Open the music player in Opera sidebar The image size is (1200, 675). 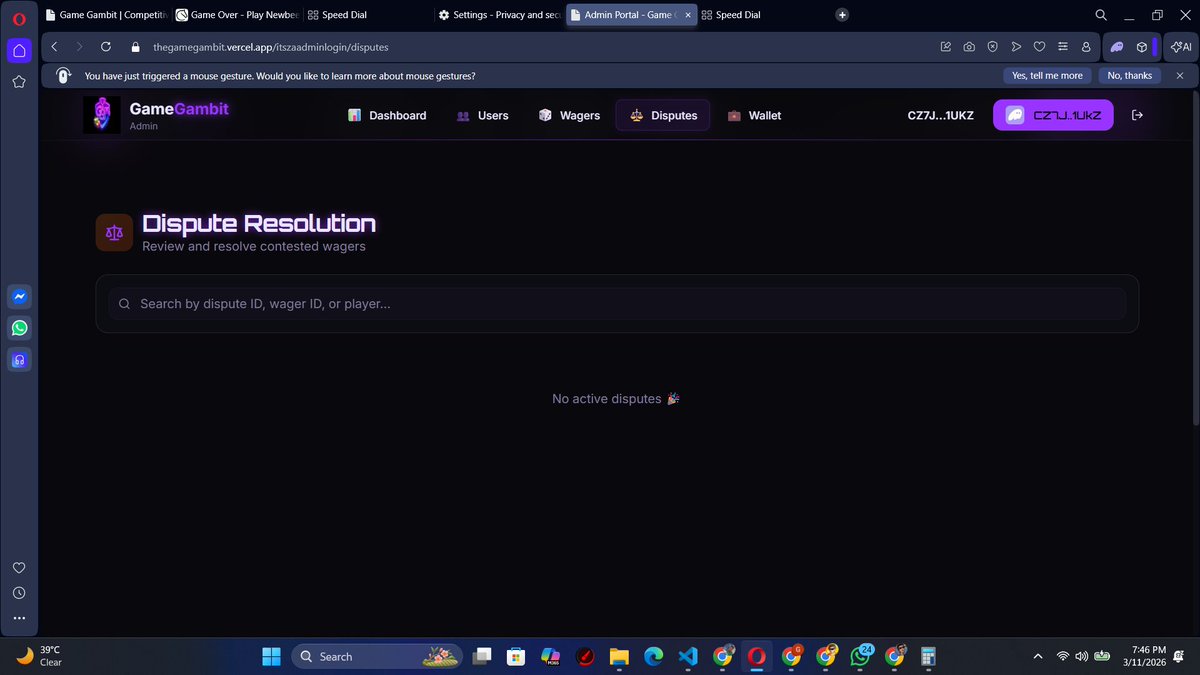pos(19,360)
